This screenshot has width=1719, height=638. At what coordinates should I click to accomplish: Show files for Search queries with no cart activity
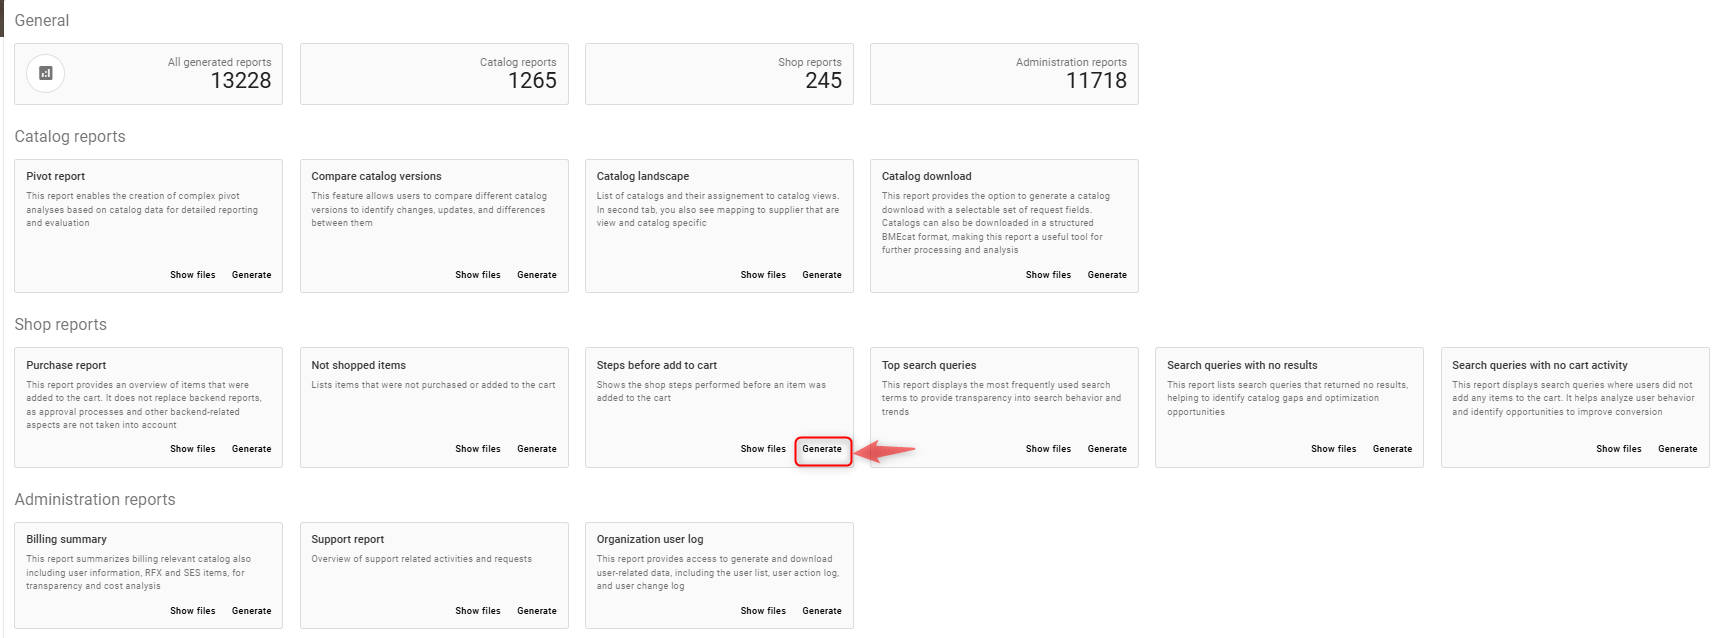click(1618, 449)
